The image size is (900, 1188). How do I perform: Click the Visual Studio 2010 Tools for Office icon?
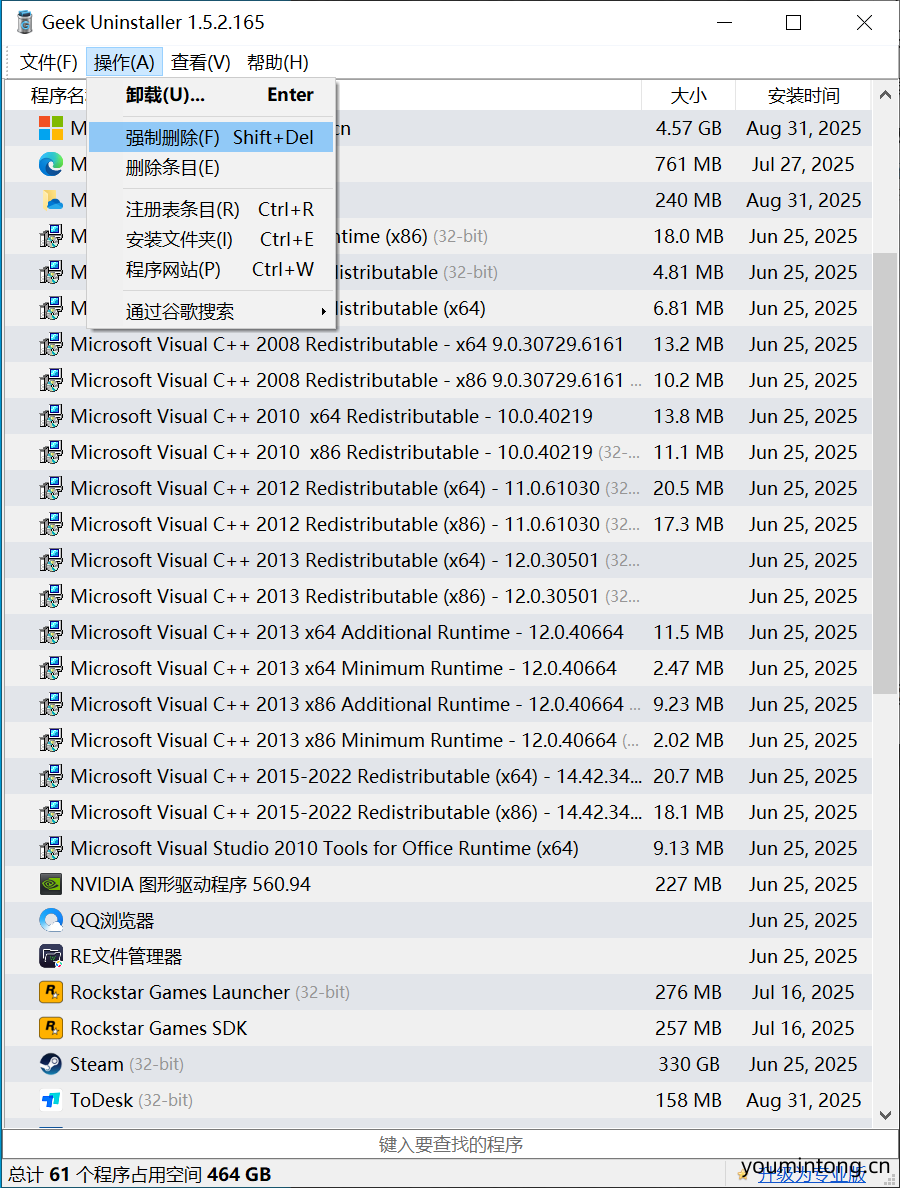pyautogui.click(x=51, y=848)
